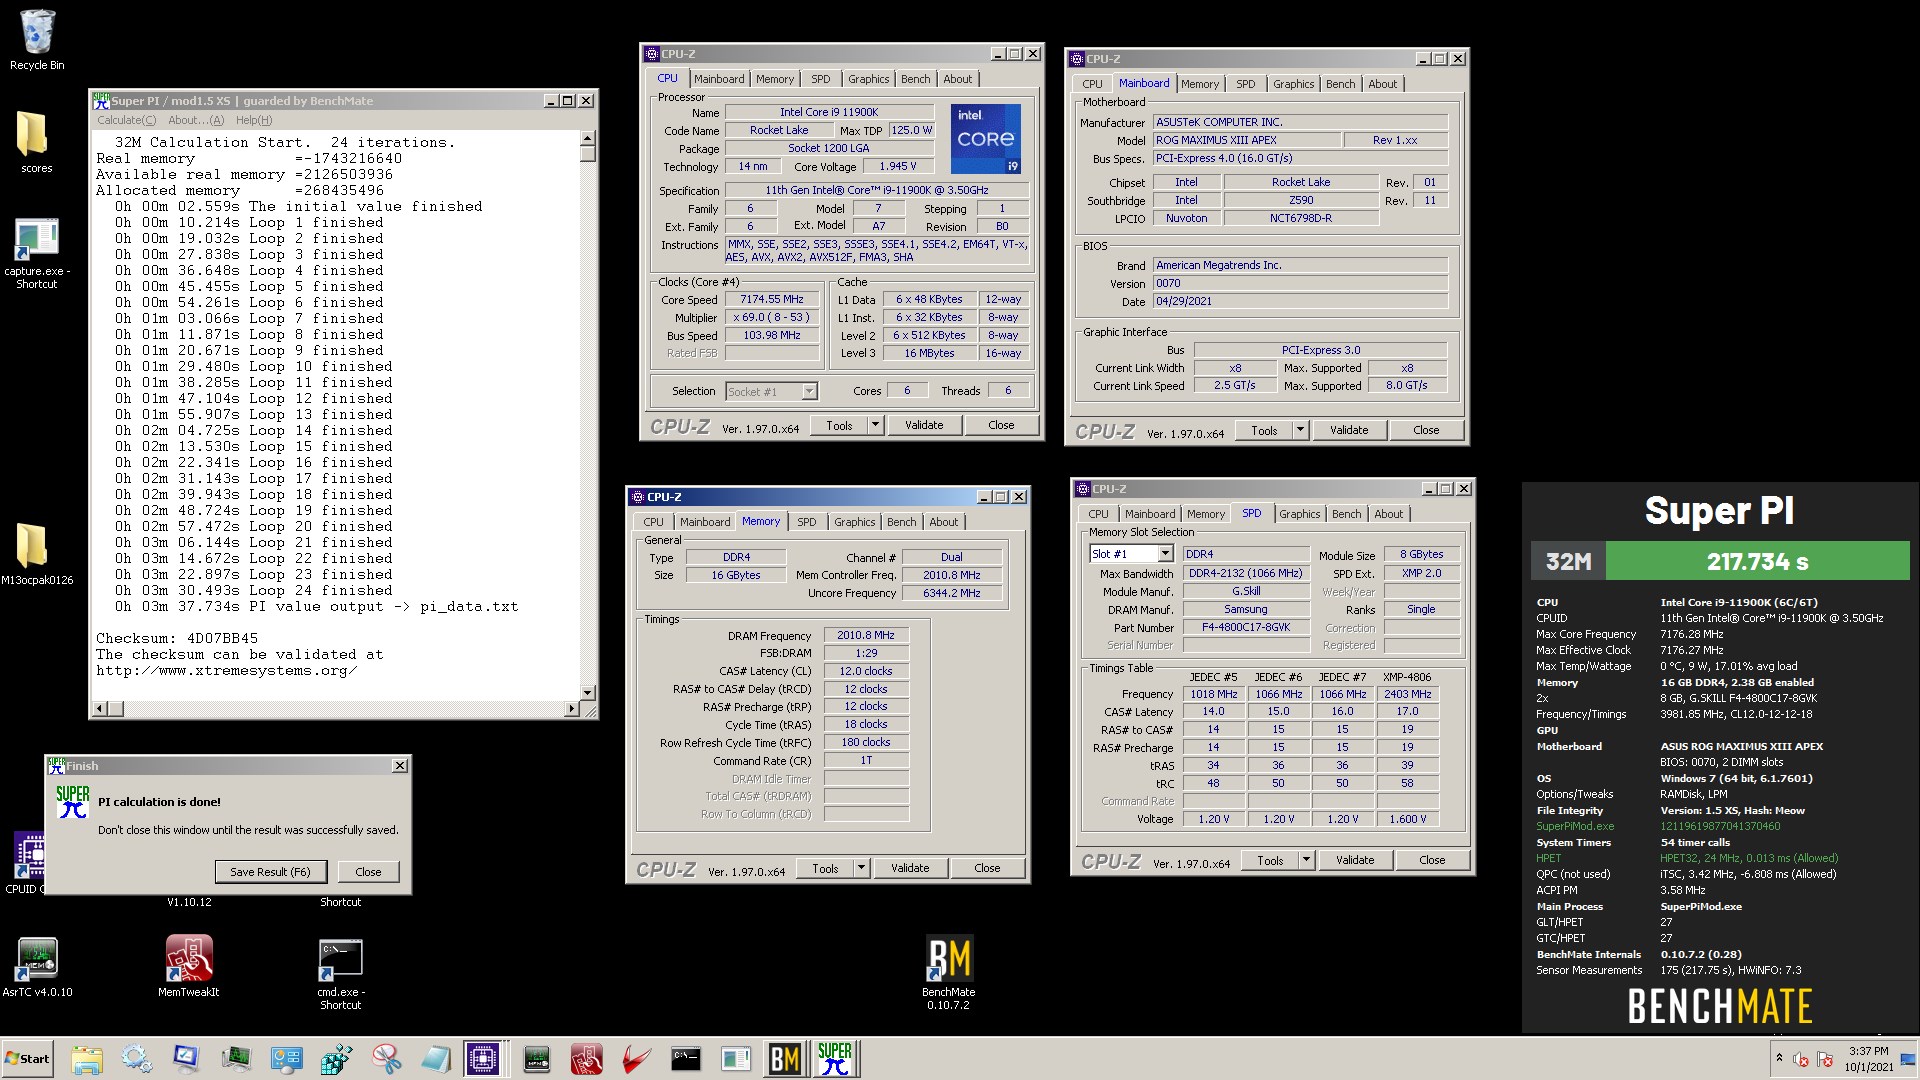The image size is (1920, 1080).
Task: Switch to SPD tab in CPU-Z Memory window
Action: 806,522
